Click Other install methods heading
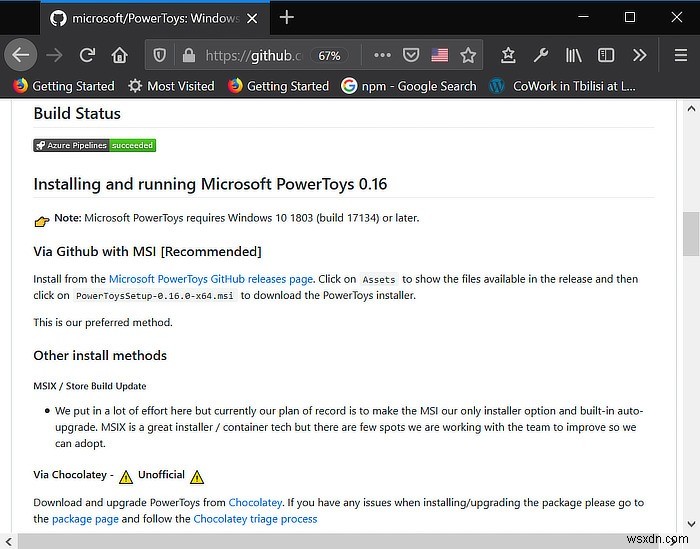The height and width of the screenshot is (549, 700). tap(100, 356)
